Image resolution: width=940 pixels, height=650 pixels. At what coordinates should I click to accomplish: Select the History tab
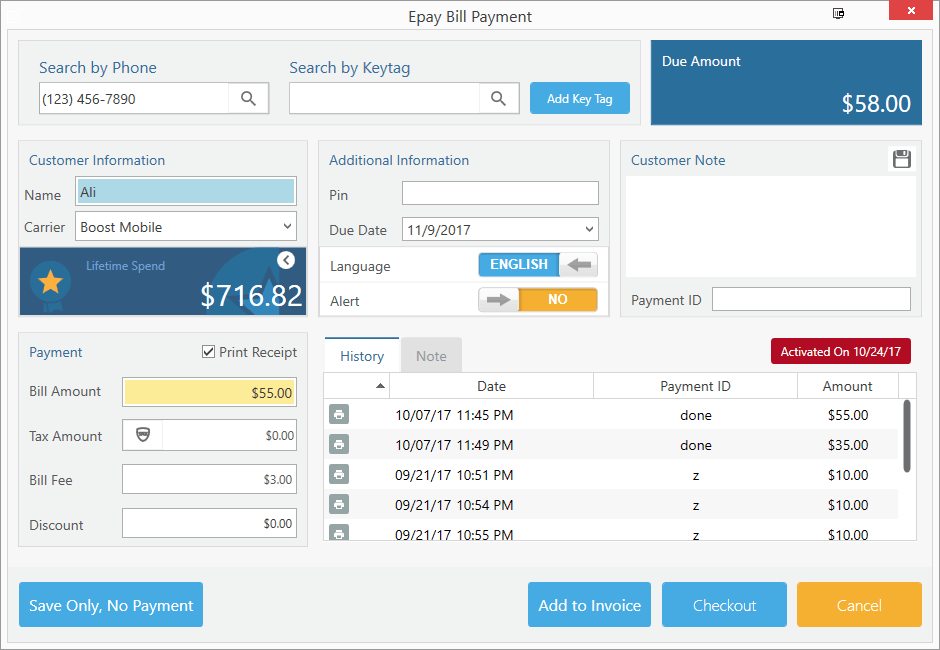coord(361,356)
